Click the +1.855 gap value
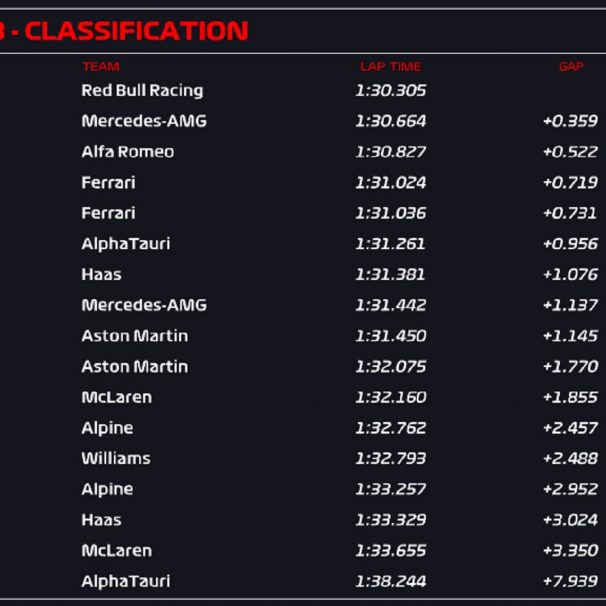 (x=570, y=397)
